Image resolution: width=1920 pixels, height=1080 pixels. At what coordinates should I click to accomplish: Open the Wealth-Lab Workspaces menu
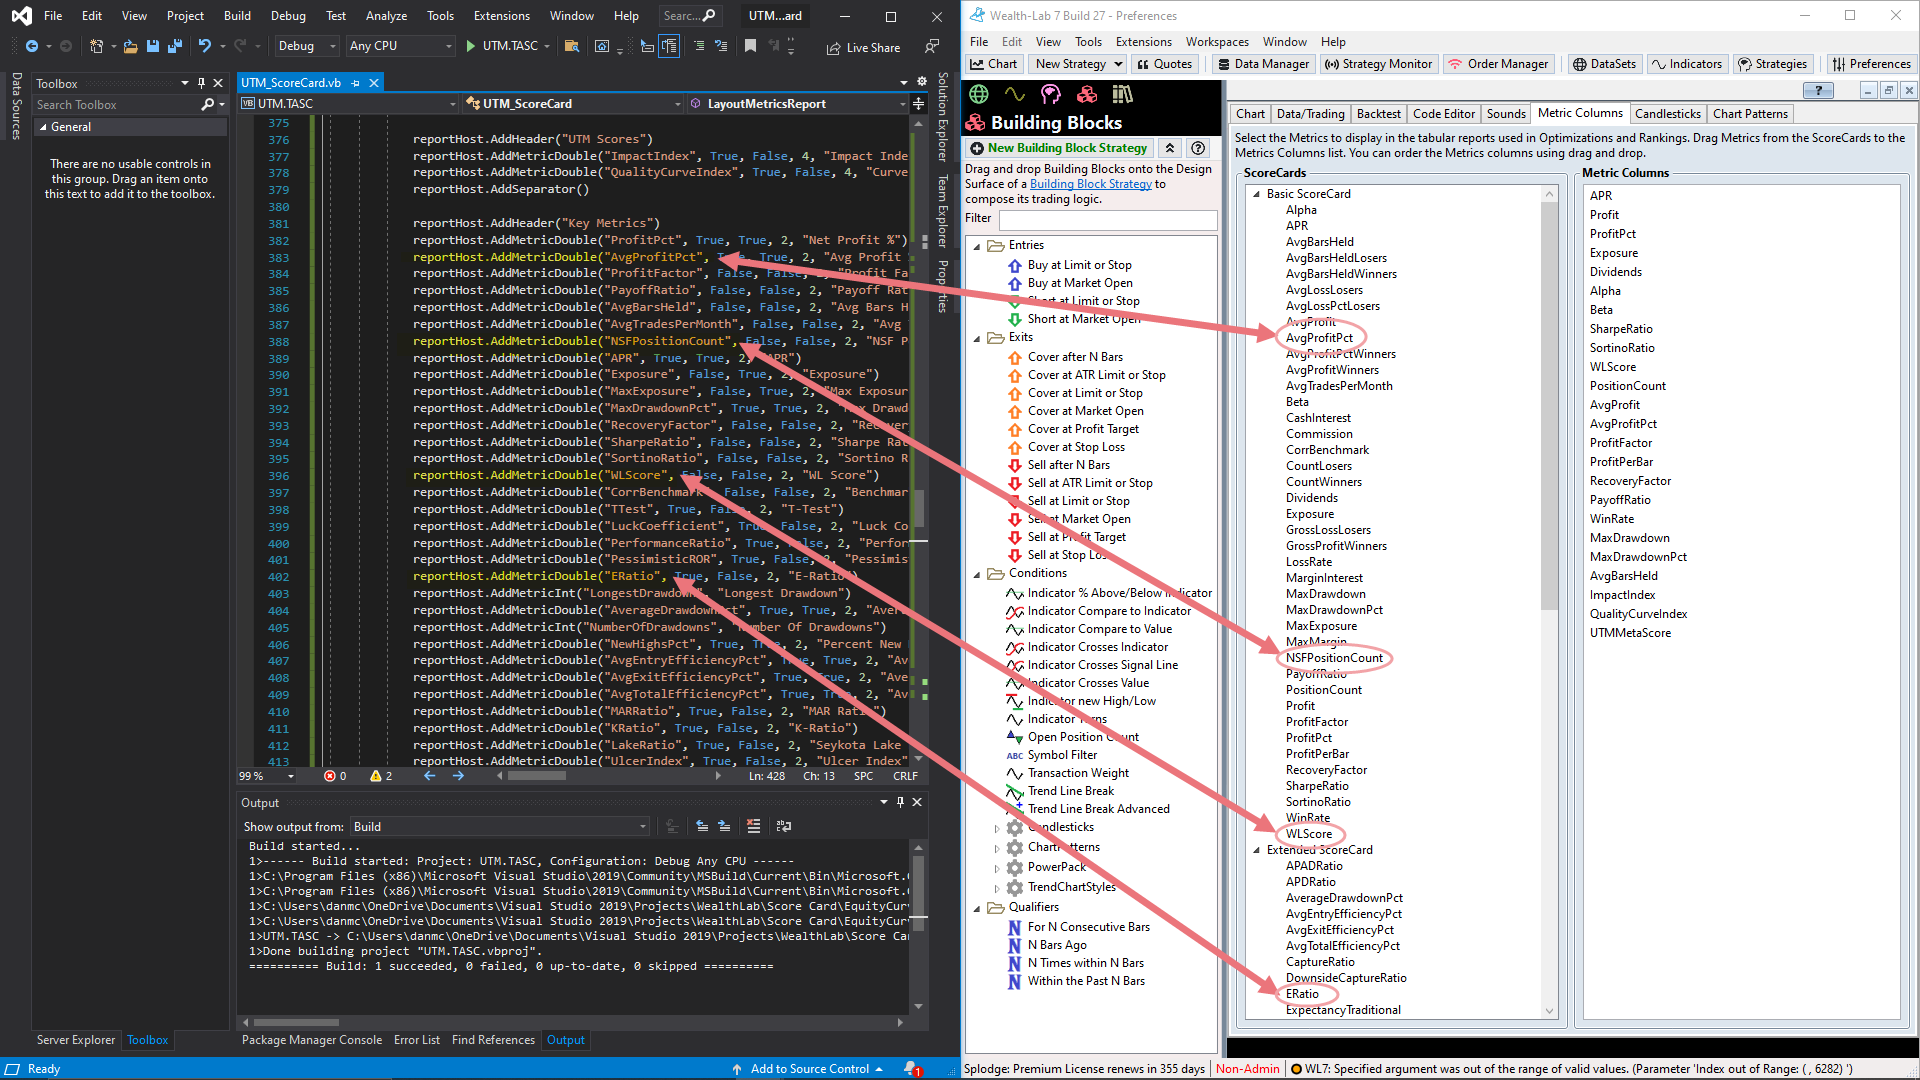pos(1216,42)
